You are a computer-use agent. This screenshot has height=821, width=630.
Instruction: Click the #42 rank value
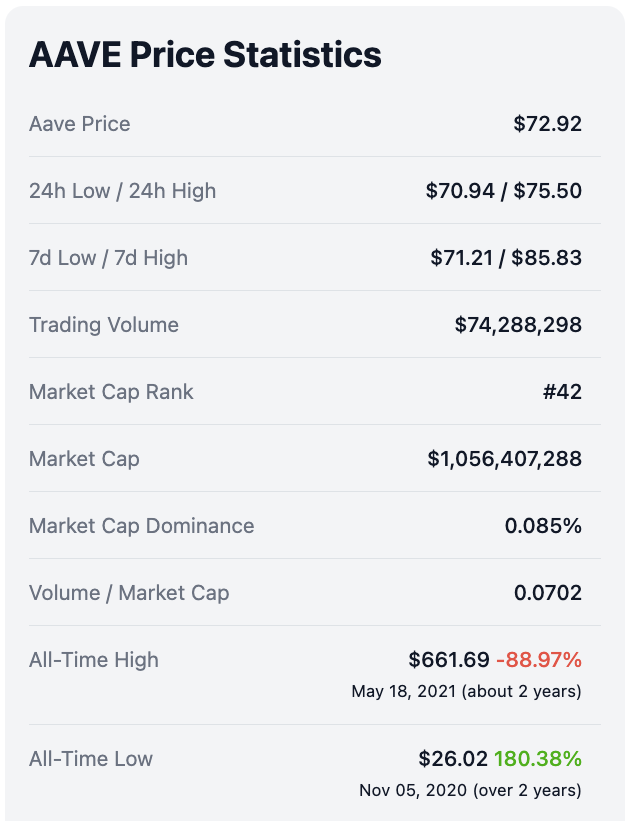tap(562, 392)
